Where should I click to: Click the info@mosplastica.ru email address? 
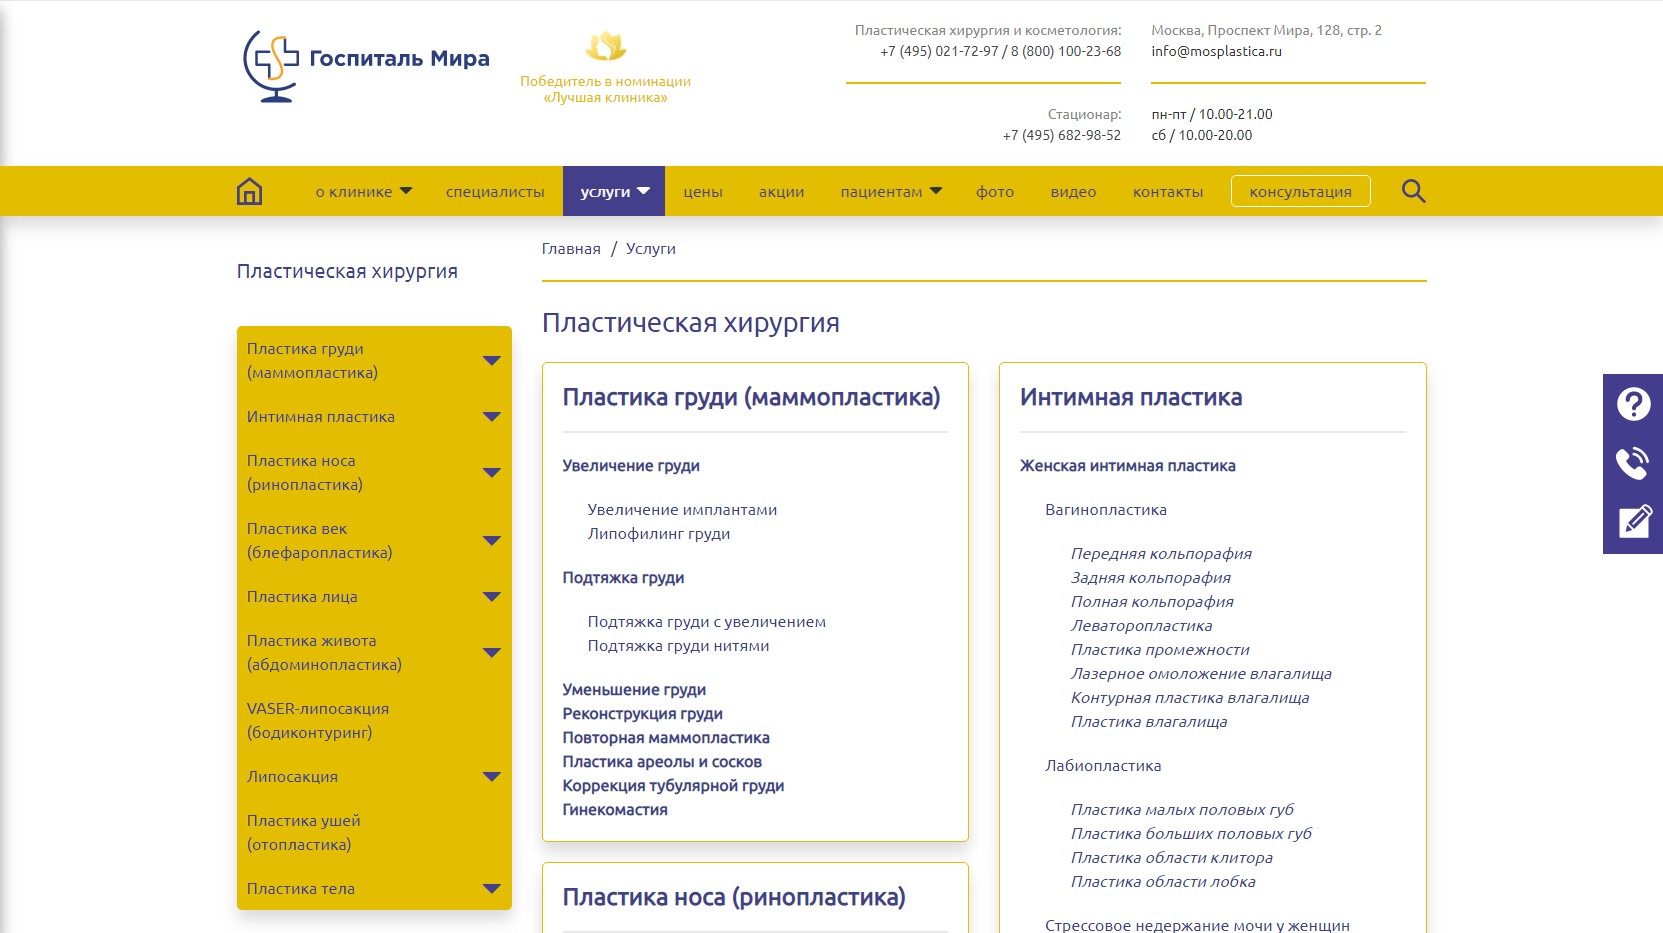coord(1216,51)
